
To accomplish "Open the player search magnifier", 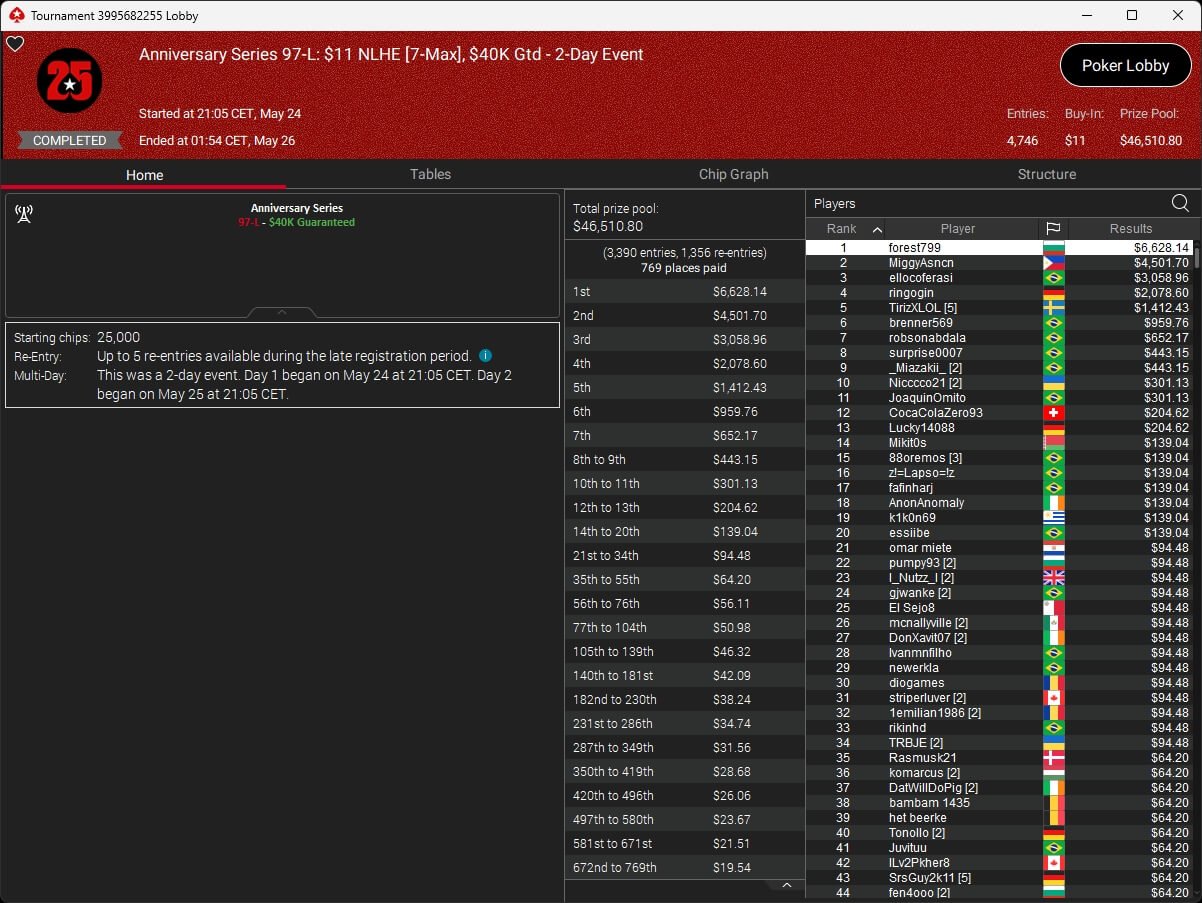I will point(1180,203).
